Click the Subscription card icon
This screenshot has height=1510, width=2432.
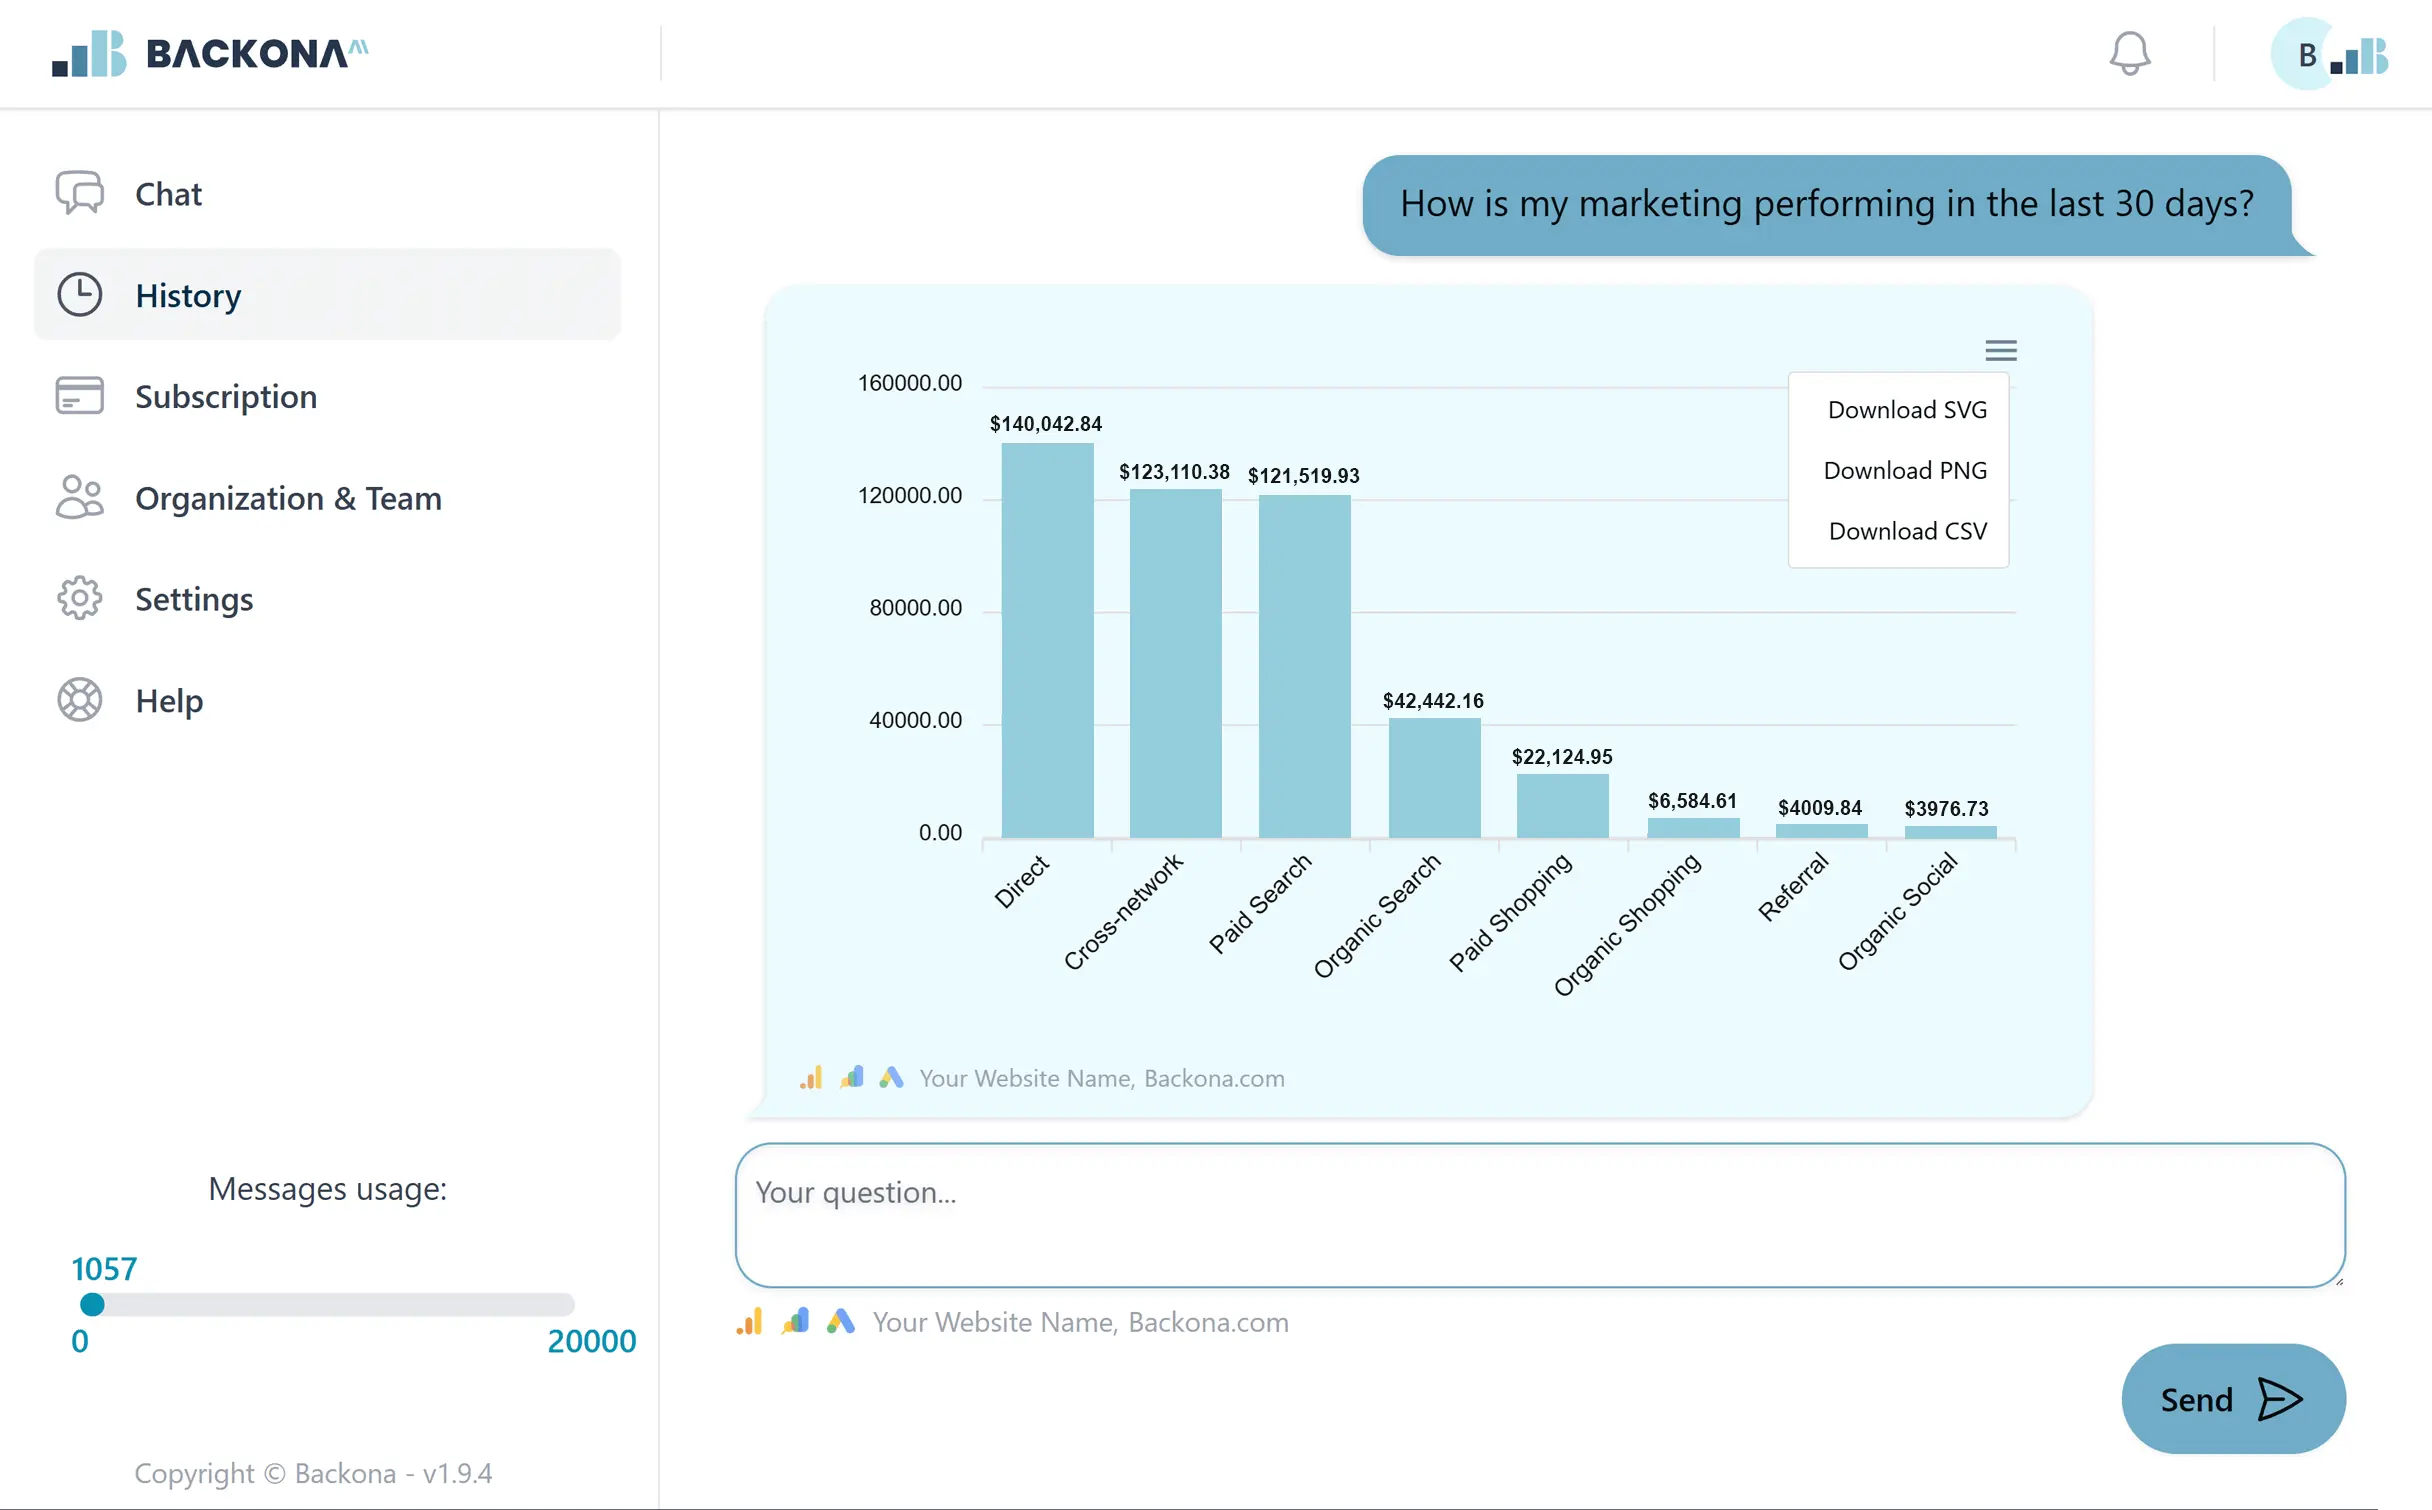pyautogui.click(x=79, y=396)
